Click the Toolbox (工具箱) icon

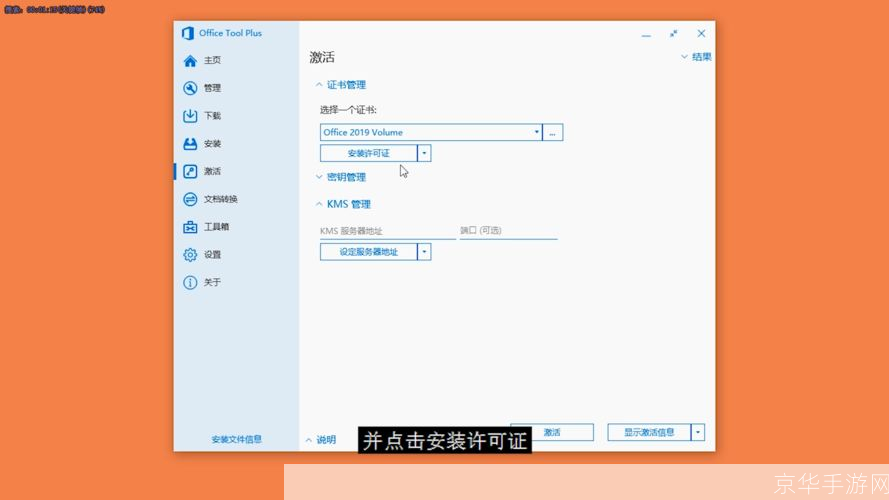click(190, 227)
